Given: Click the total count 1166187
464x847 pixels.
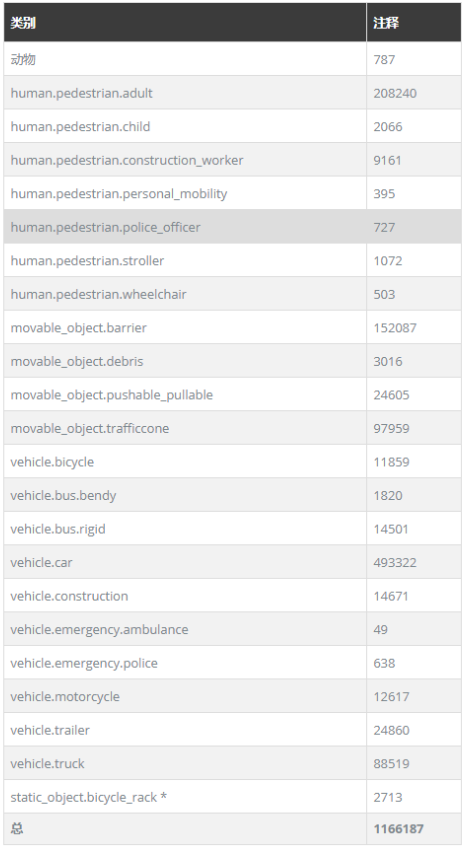Looking at the screenshot, I should 399,829.
